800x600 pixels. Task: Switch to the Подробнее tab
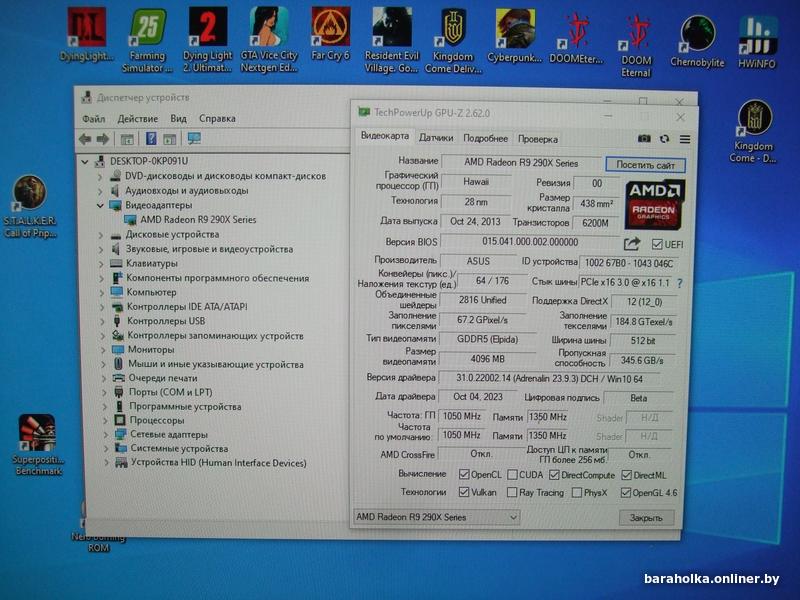coord(485,138)
